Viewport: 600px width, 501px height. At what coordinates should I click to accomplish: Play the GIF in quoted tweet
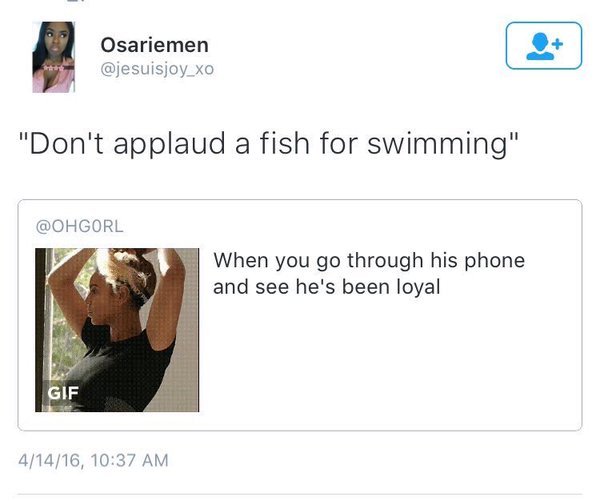tap(117, 330)
